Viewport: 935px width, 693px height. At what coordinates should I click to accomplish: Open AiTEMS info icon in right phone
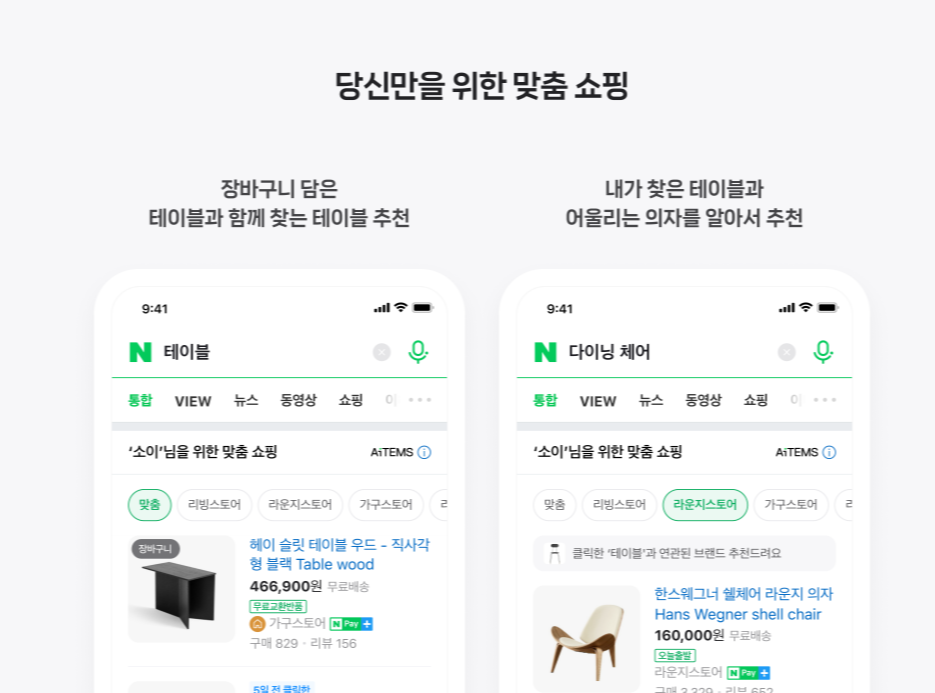829,452
